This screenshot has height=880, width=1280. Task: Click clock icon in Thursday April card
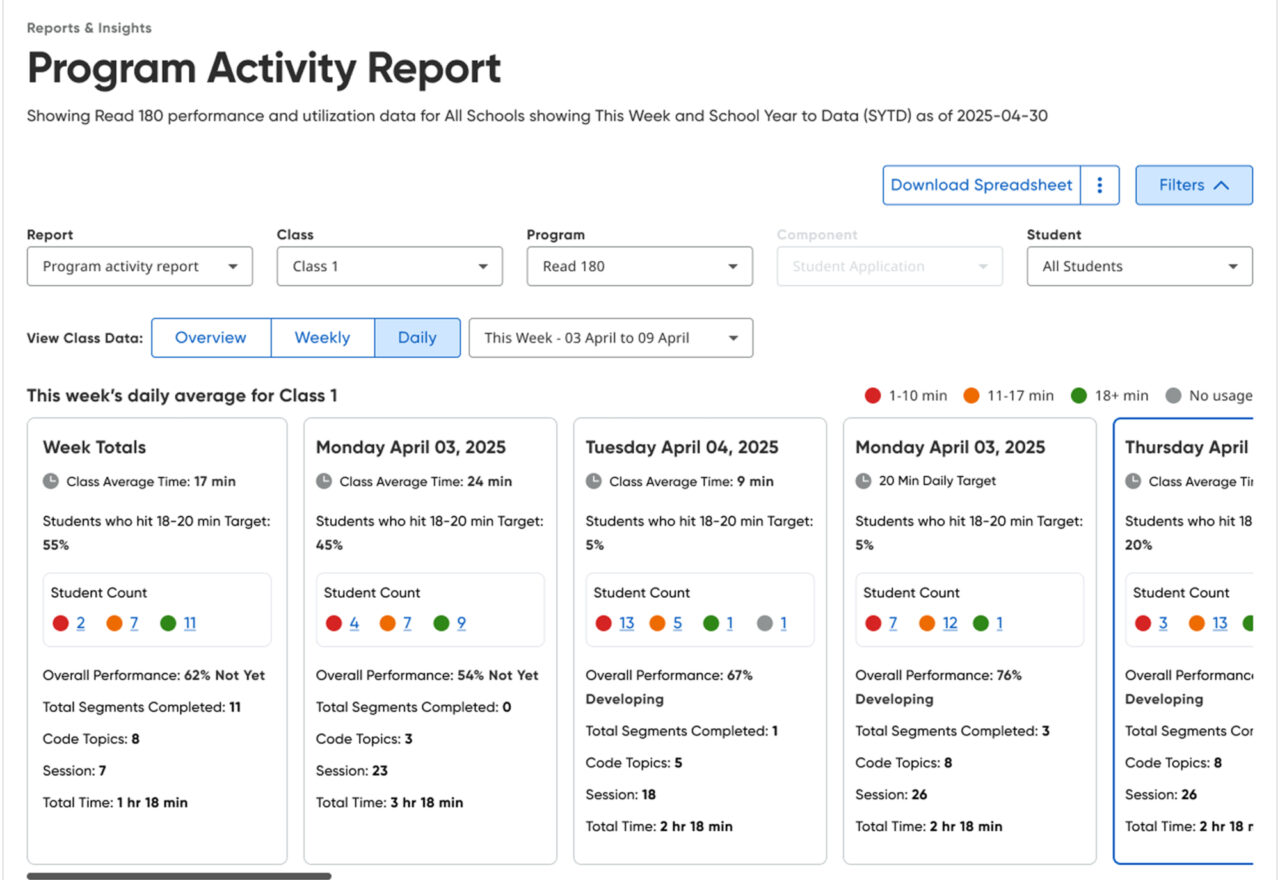pos(1133,481)
